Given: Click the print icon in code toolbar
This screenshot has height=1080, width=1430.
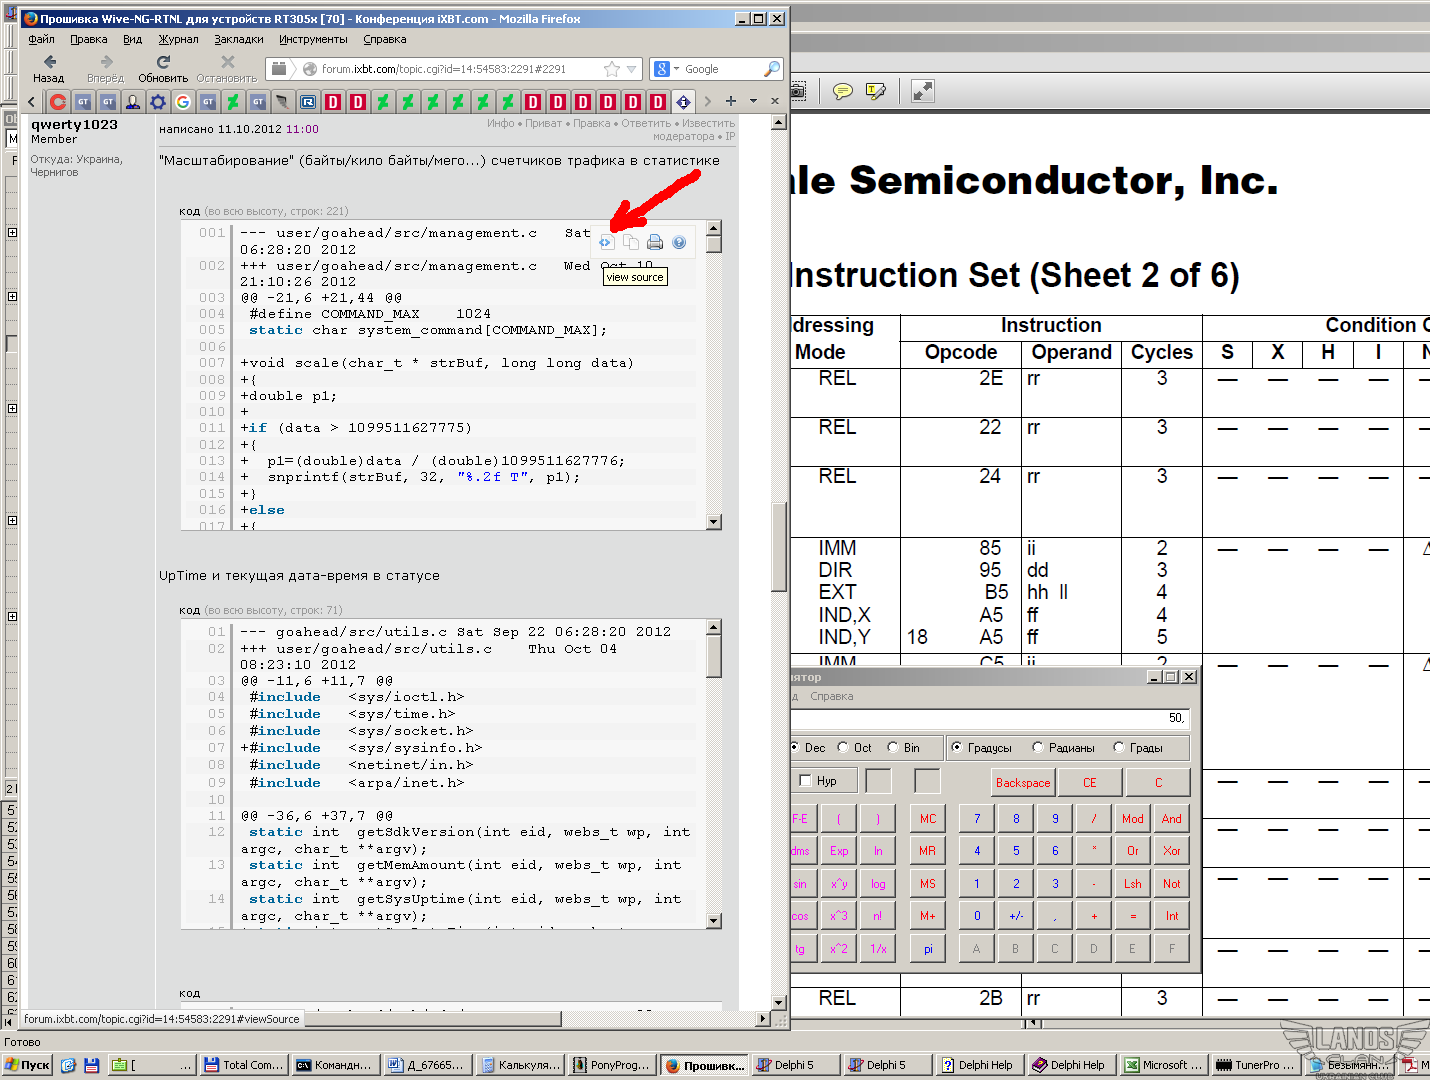Looking at the screenshot, I should 654,242.
